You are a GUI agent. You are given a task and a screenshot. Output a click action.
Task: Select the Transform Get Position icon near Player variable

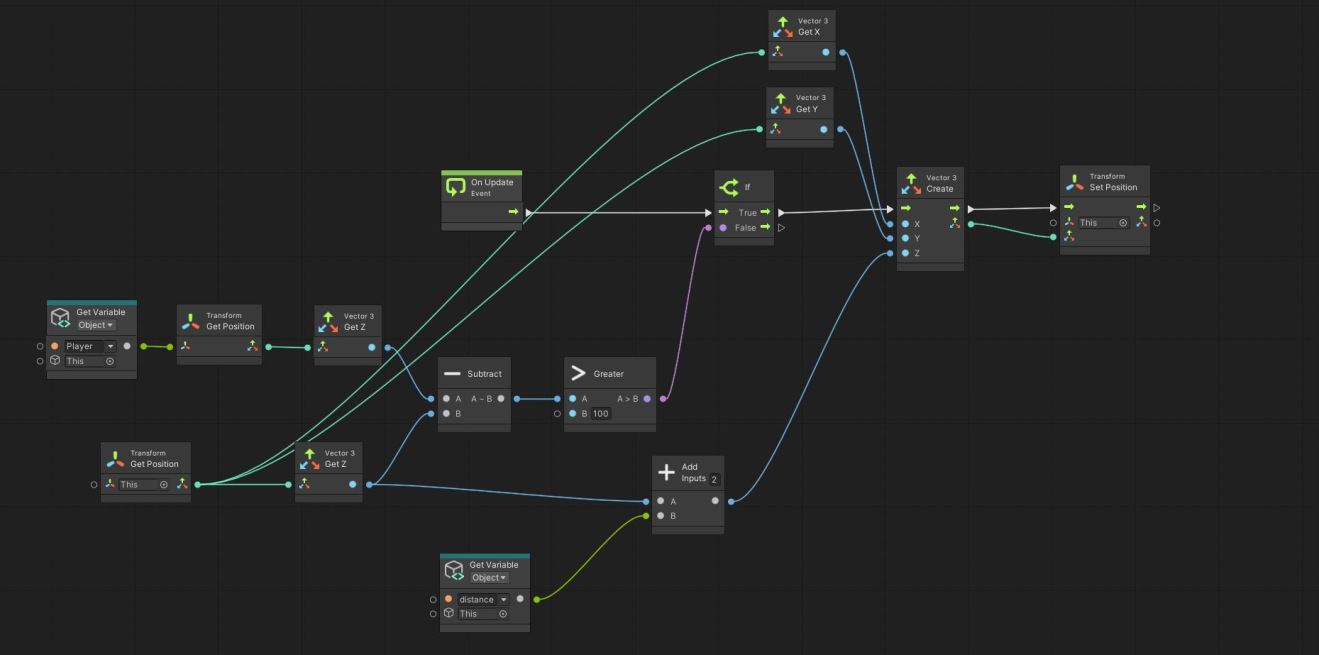(x=192, y=320)
